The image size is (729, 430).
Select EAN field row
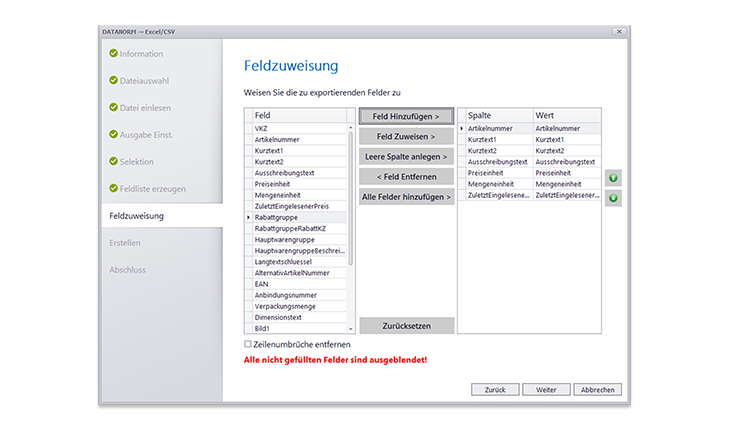(299, 284)
